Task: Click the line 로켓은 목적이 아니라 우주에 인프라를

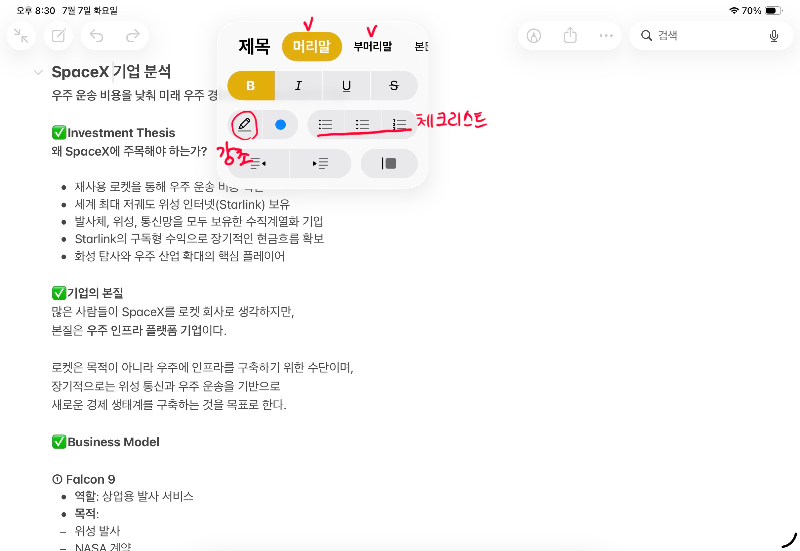Action: (x=203, y=367)
